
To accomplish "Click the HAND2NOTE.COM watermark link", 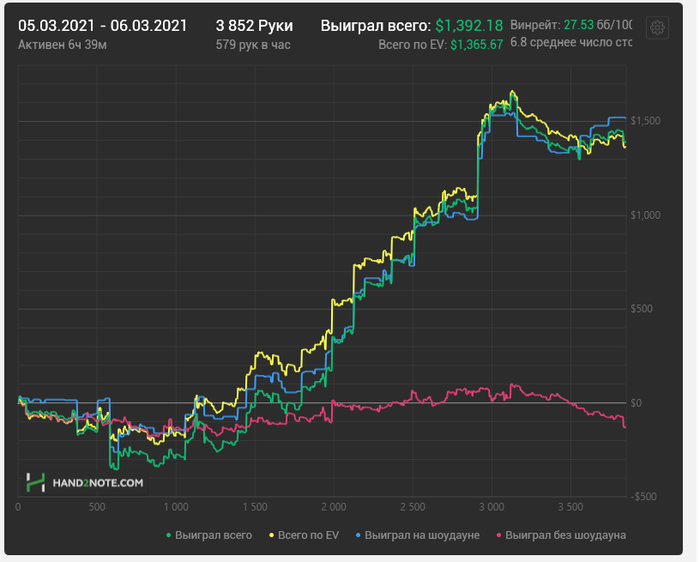I will (x=98, y=483).
